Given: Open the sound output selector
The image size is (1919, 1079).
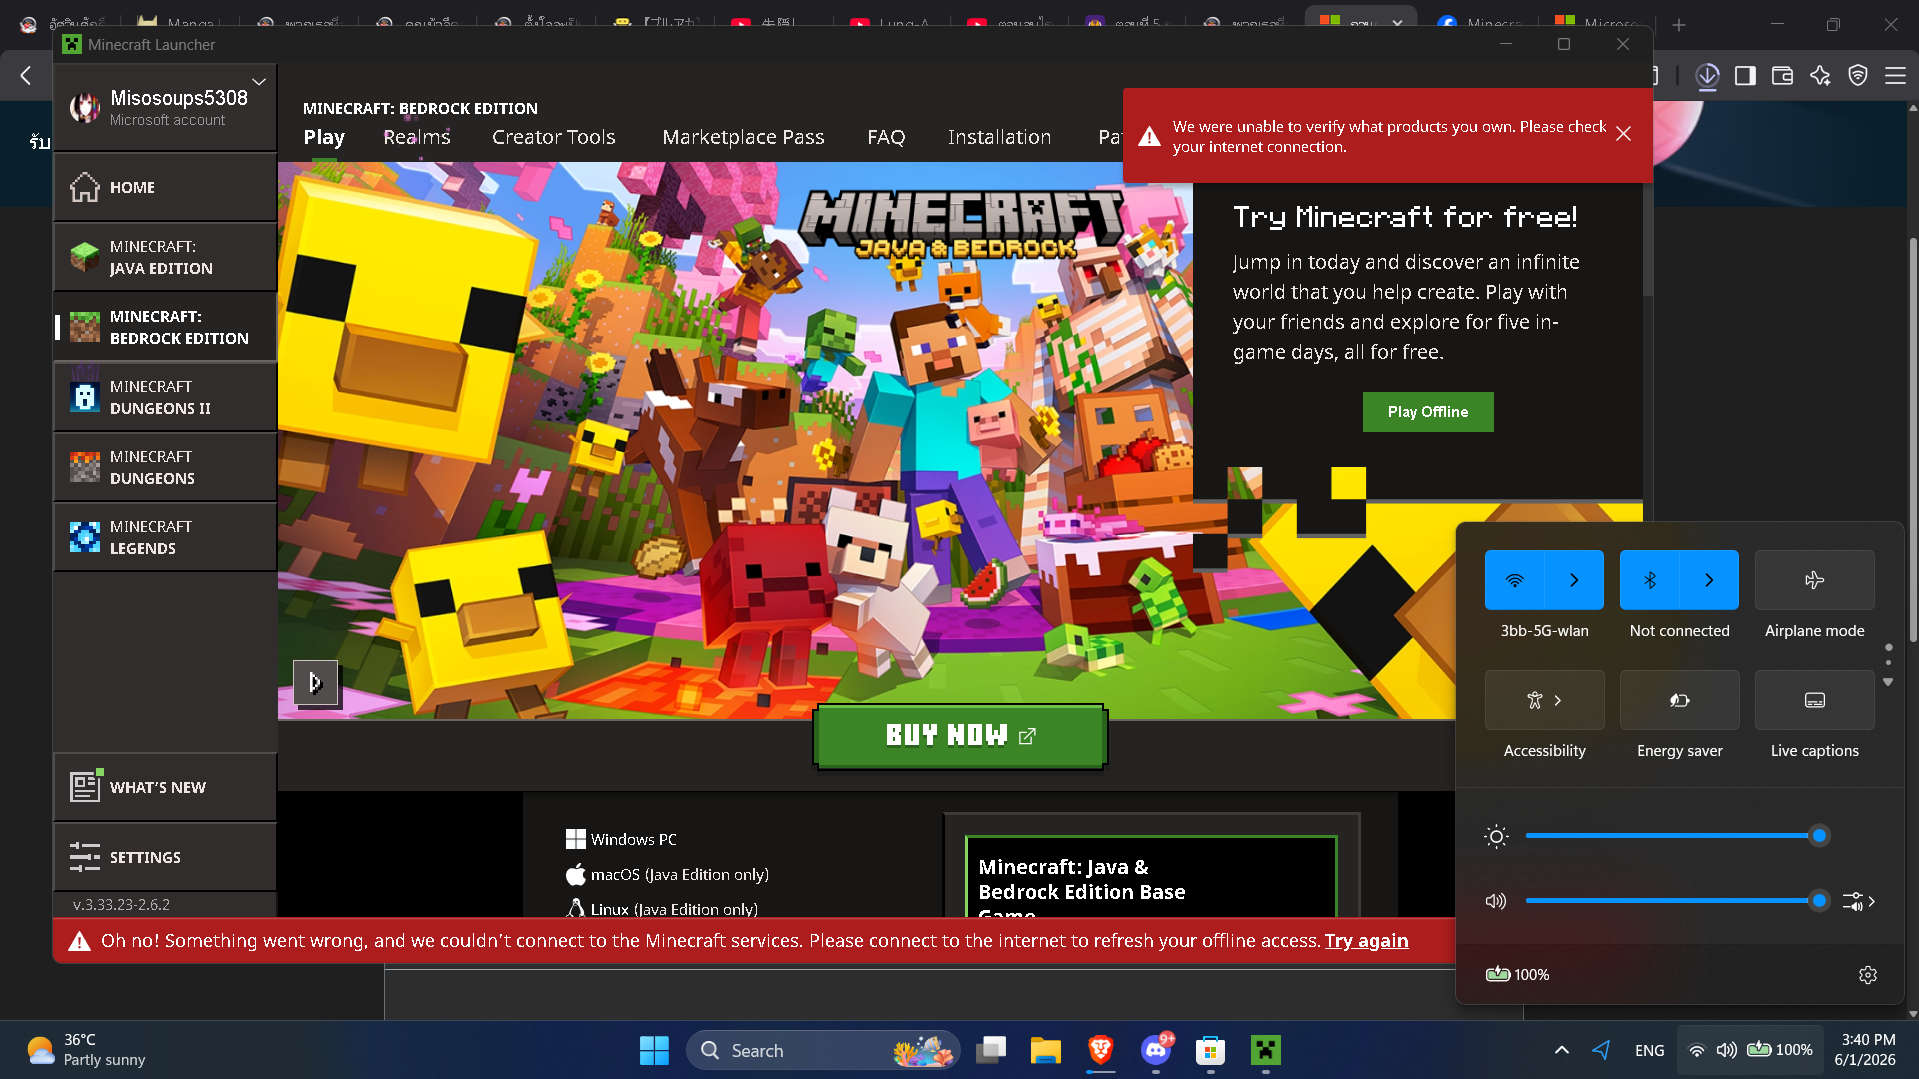Looking at the screenshot, I should [1859, 901].
